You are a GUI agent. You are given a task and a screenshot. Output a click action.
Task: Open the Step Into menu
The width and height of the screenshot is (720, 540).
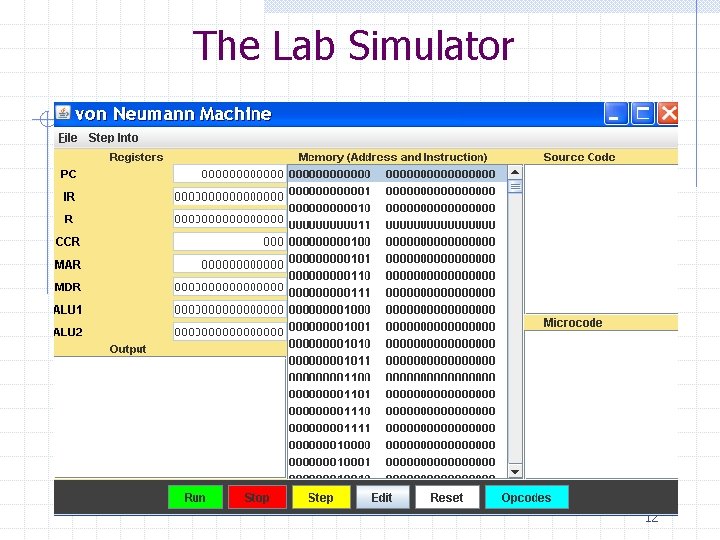pyautogui.click(x=113, y=138)
